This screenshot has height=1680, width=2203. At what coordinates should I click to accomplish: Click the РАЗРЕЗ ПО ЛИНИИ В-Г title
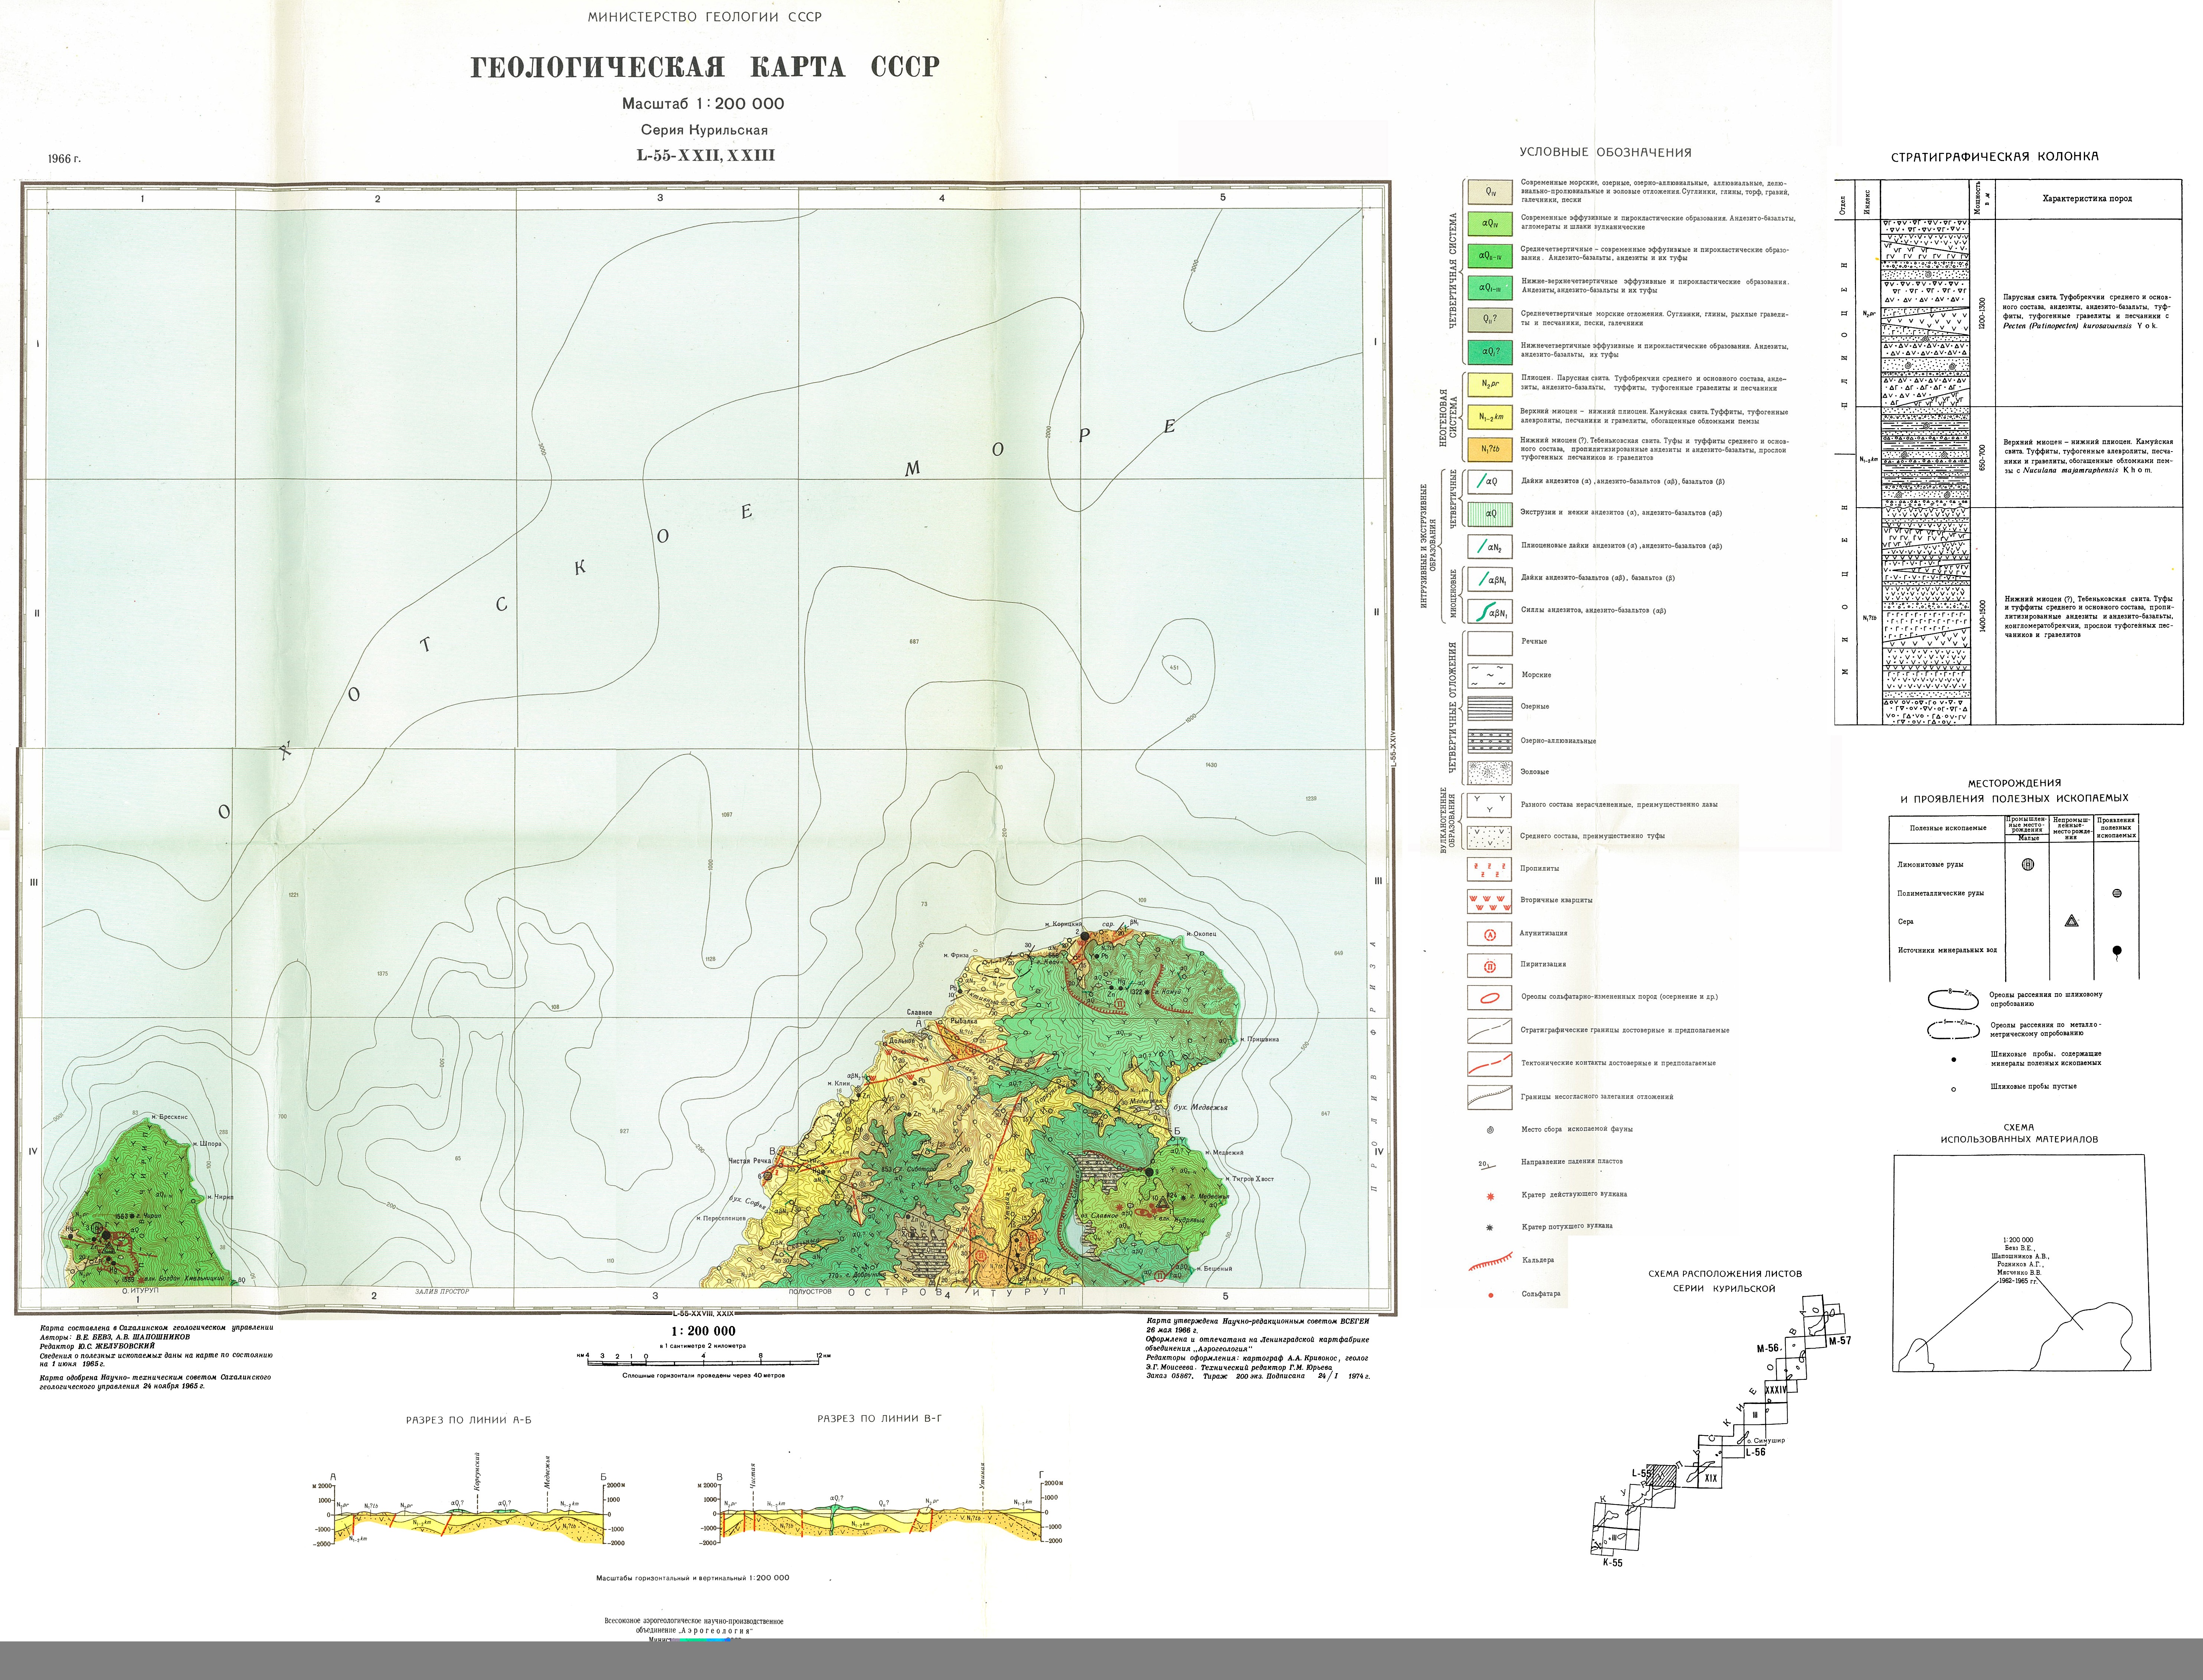click(880, 1419)
